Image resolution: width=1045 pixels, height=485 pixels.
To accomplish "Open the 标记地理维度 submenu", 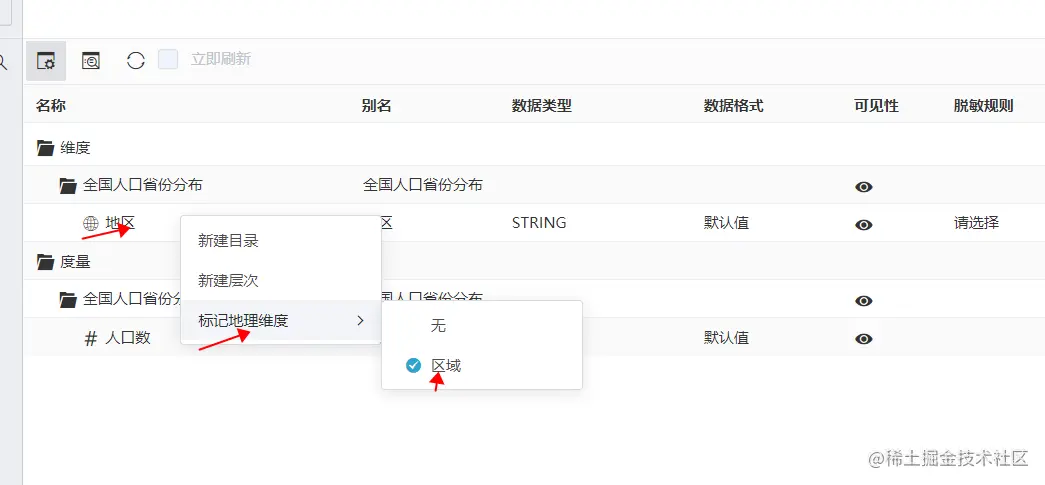I will click(281, 321).
